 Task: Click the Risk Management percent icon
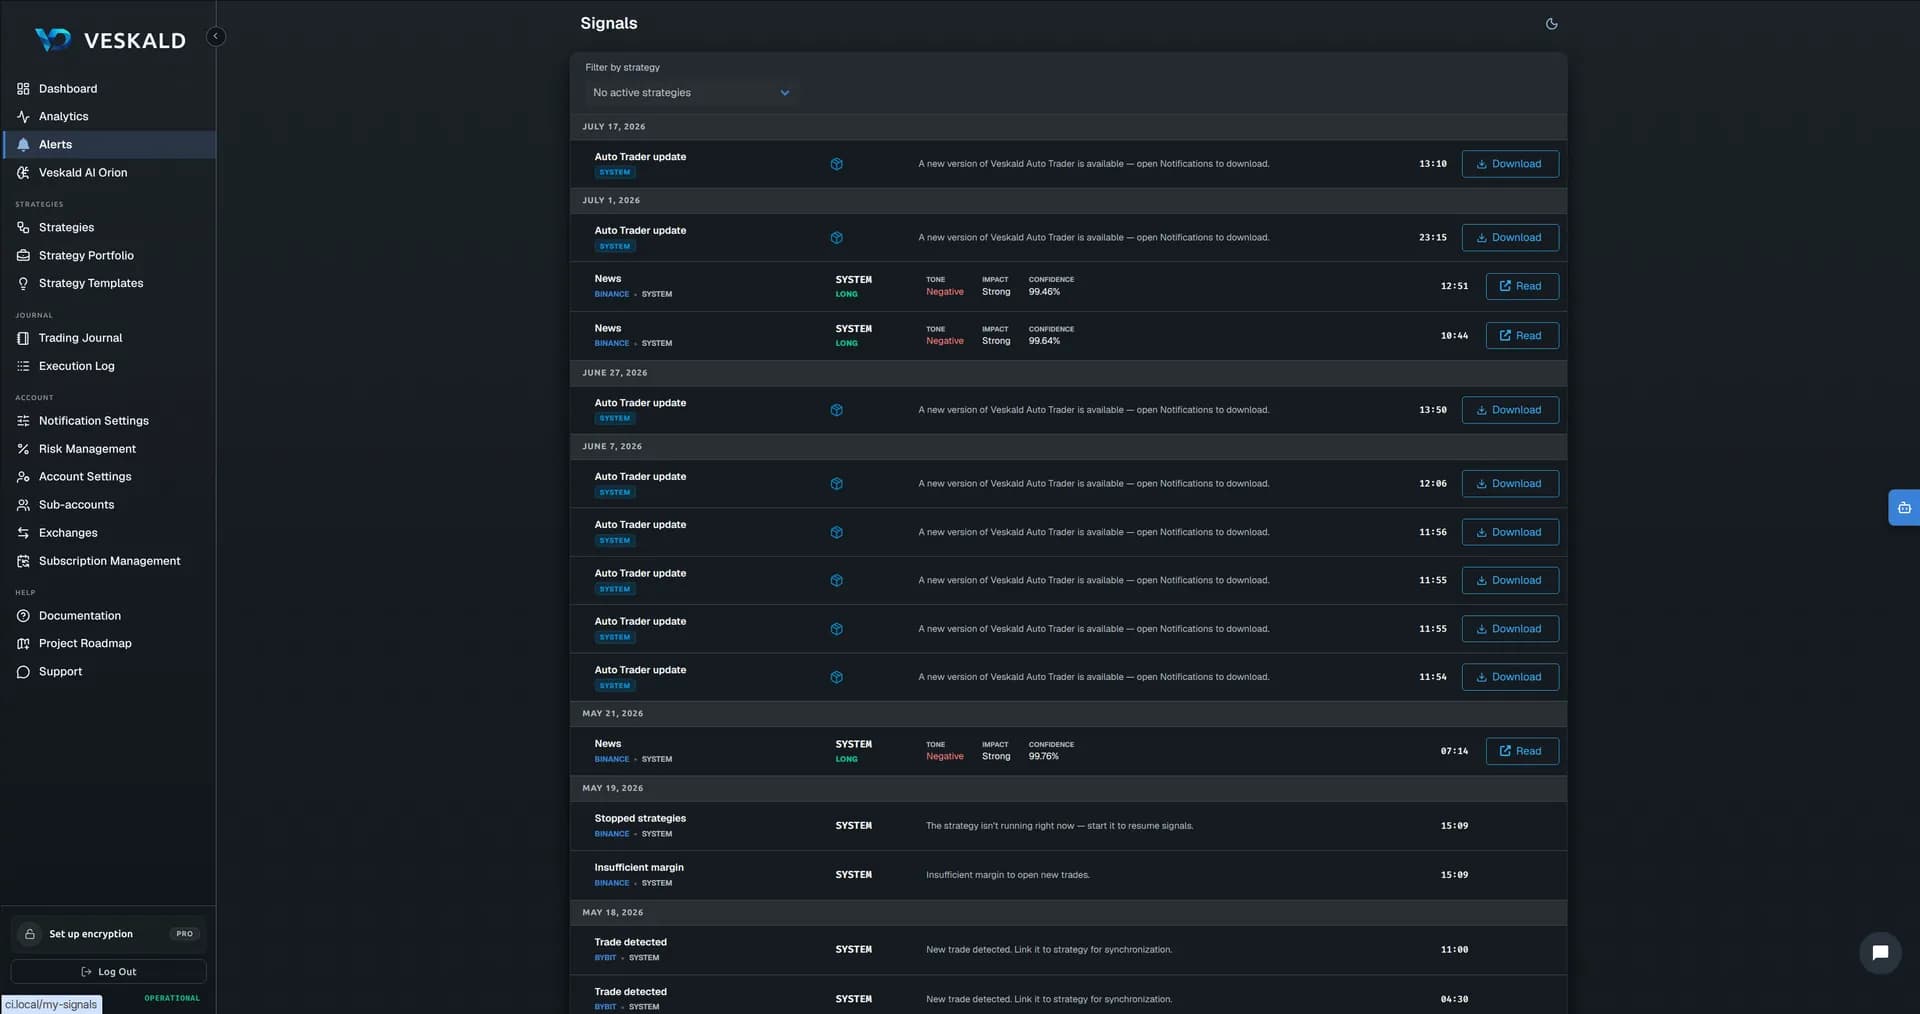click(23, 449)
